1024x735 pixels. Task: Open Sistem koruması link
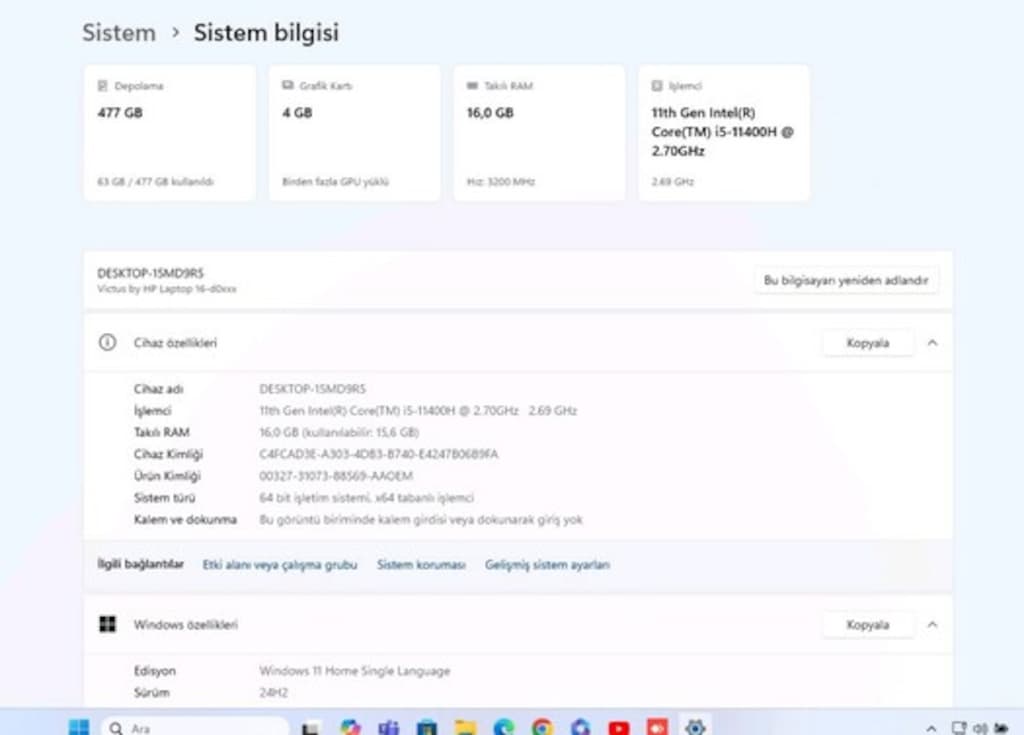coord(421,564)
